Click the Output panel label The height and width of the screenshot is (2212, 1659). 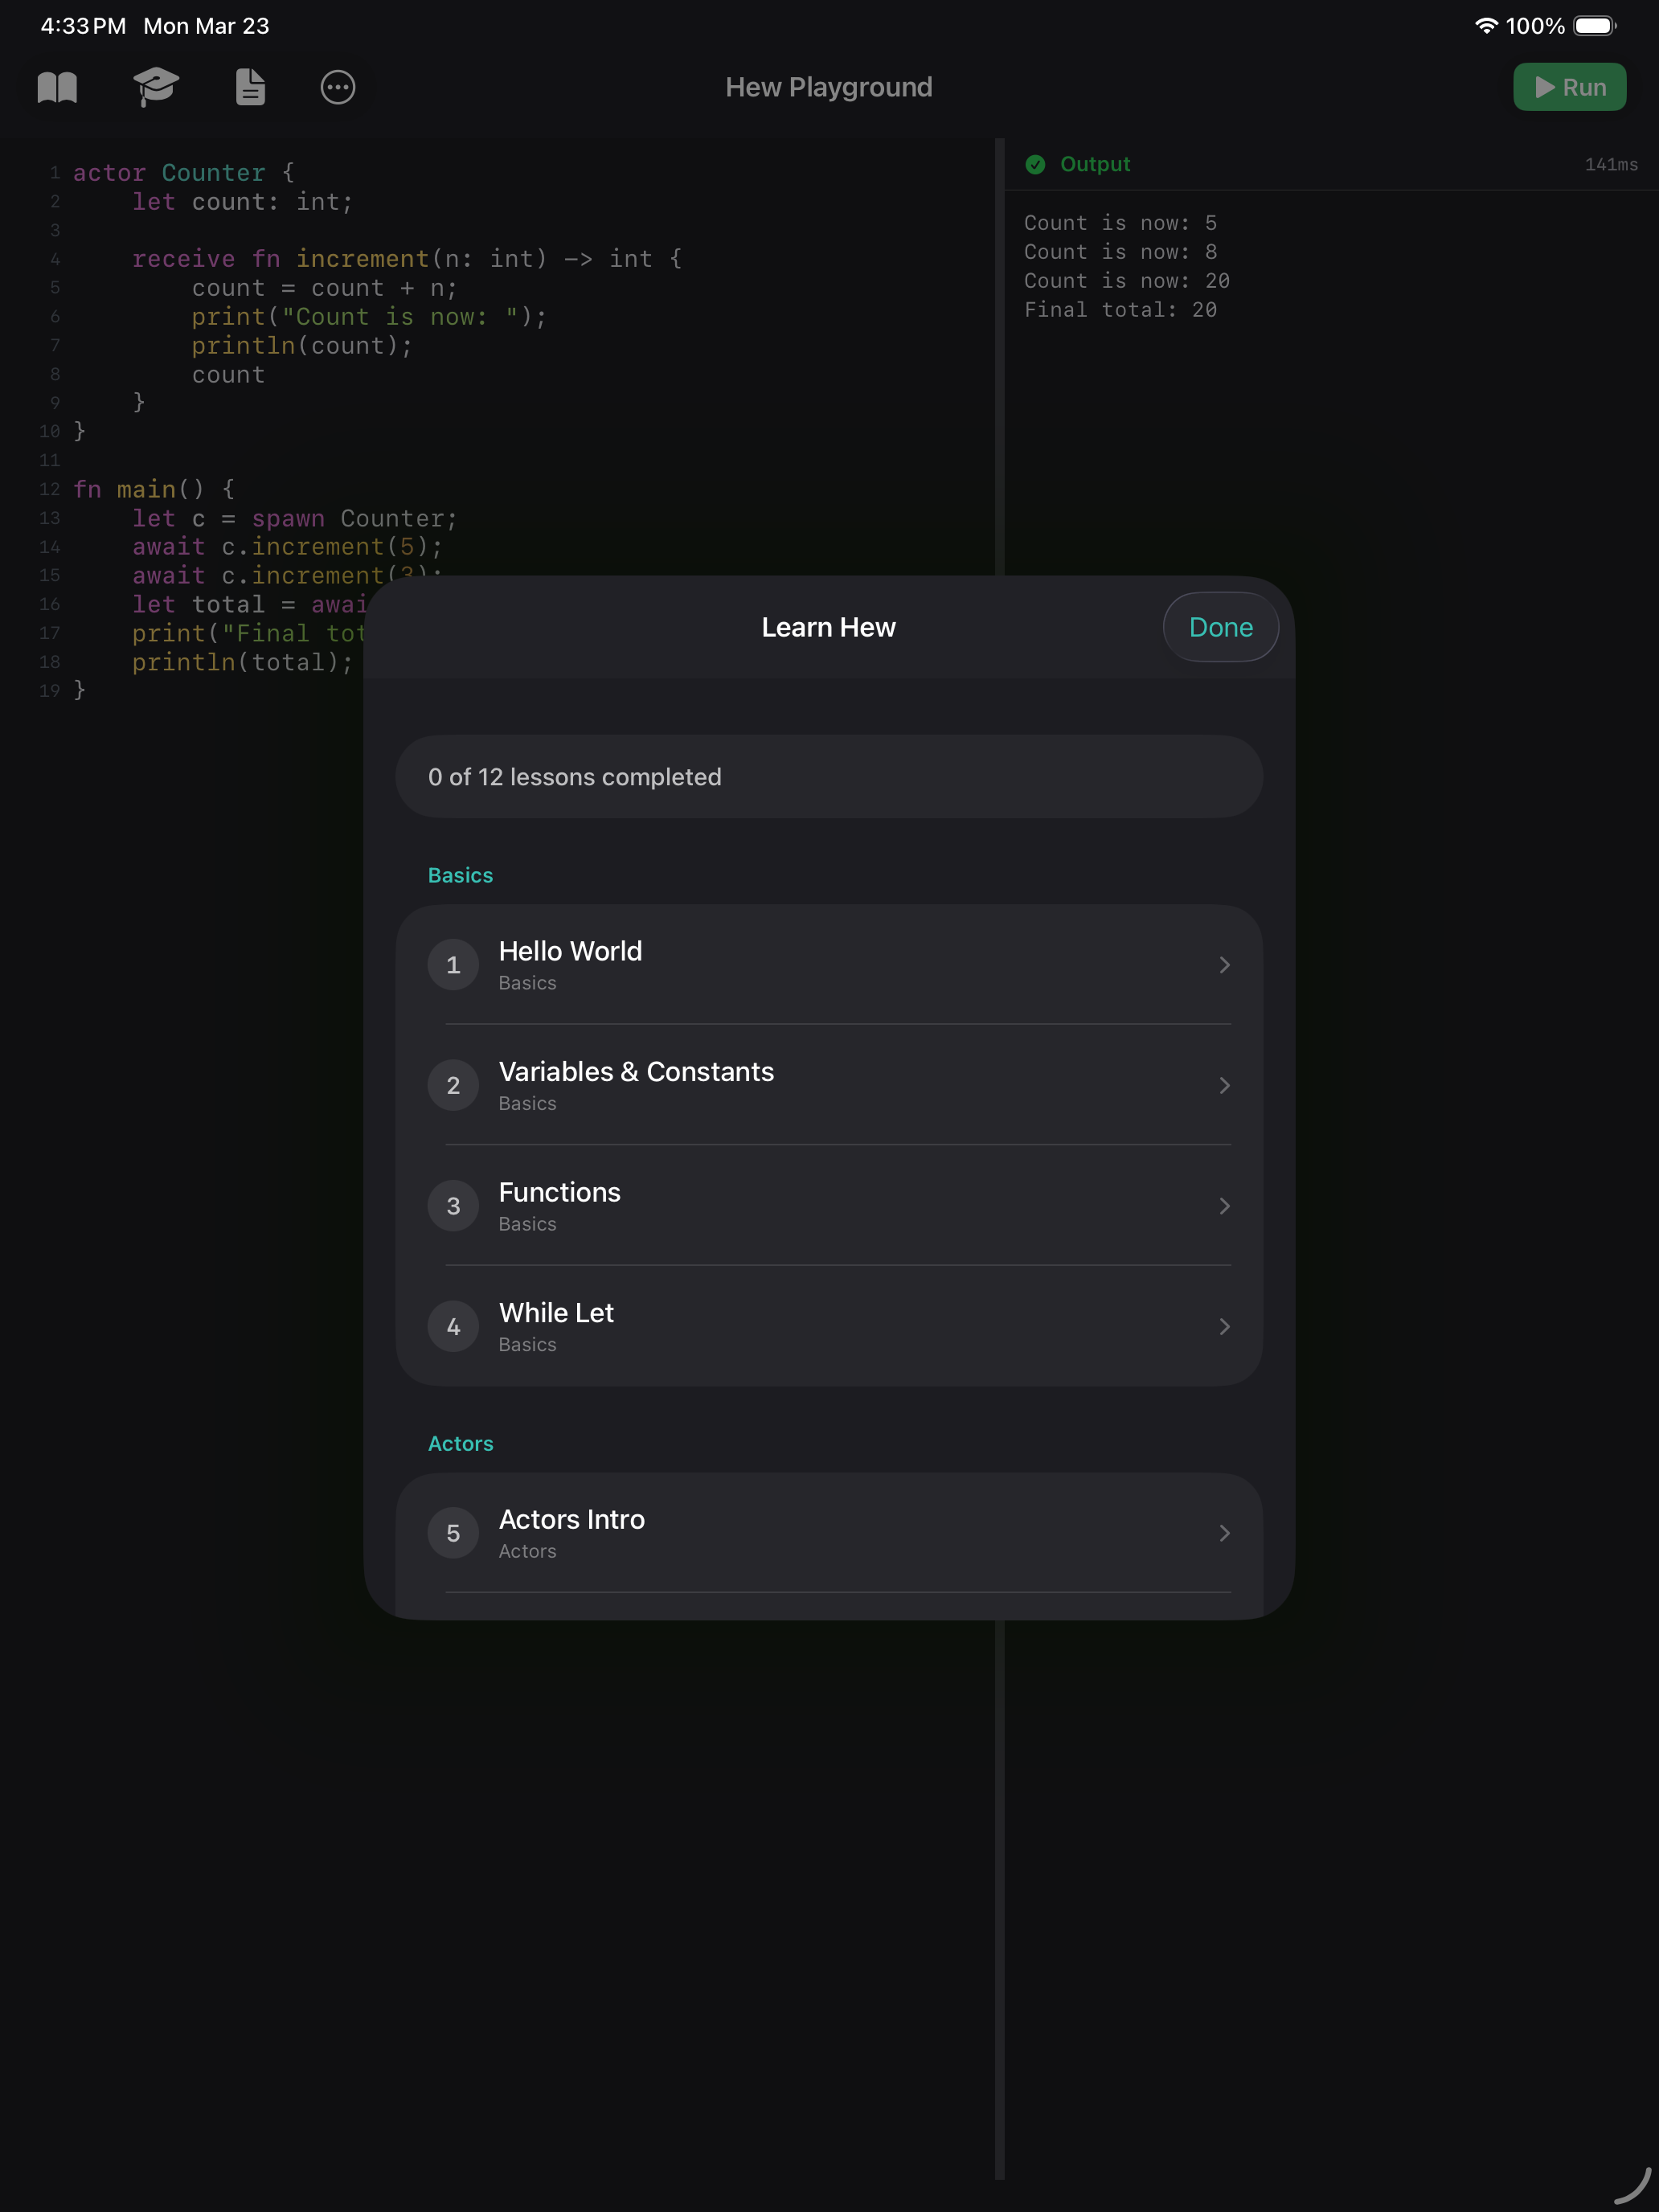coord(1095,164)
